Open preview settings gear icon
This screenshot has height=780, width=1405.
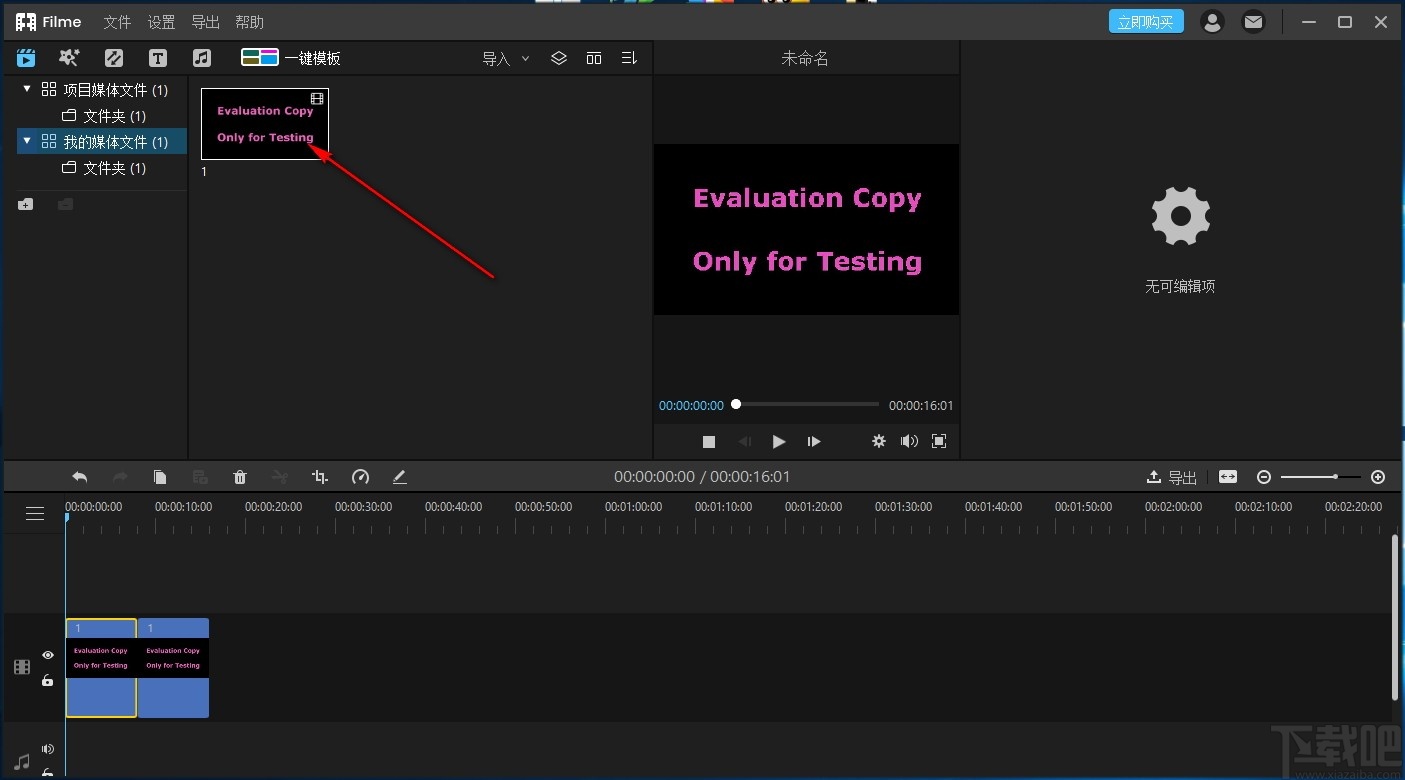[x=879, y=441]
